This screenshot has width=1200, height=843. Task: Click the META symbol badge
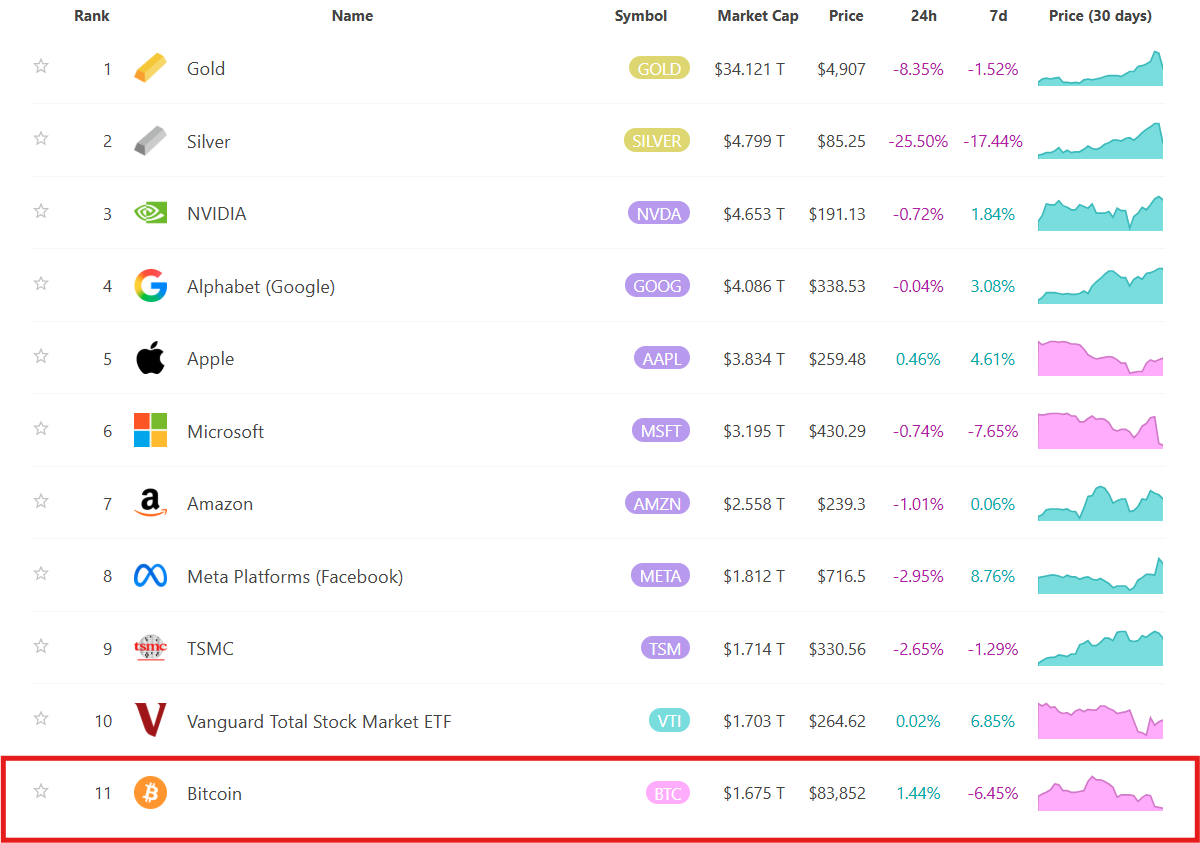(660, 576)
